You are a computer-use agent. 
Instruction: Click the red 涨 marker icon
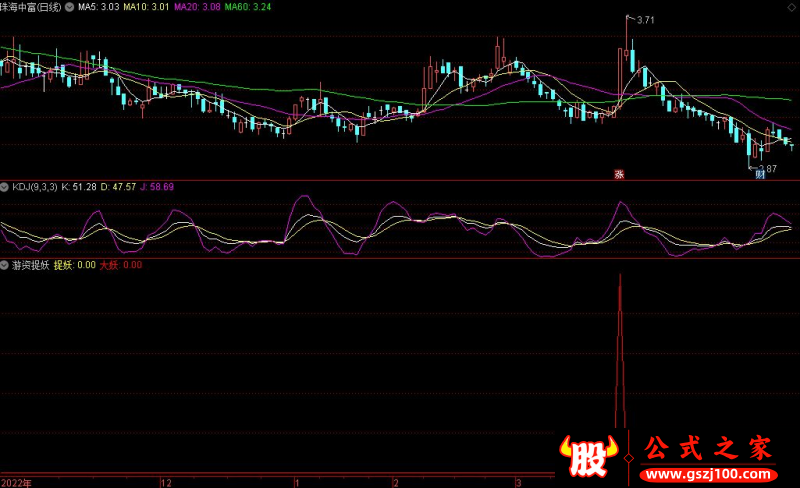click(619, 173)
